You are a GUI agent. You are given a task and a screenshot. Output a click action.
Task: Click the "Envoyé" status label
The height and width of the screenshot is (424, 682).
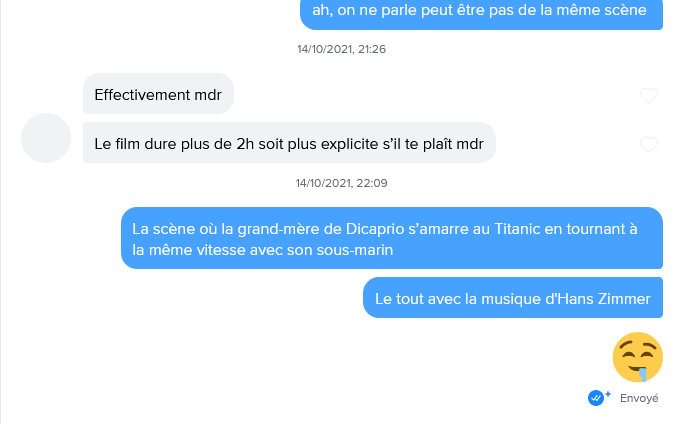(x=639, y=398)
